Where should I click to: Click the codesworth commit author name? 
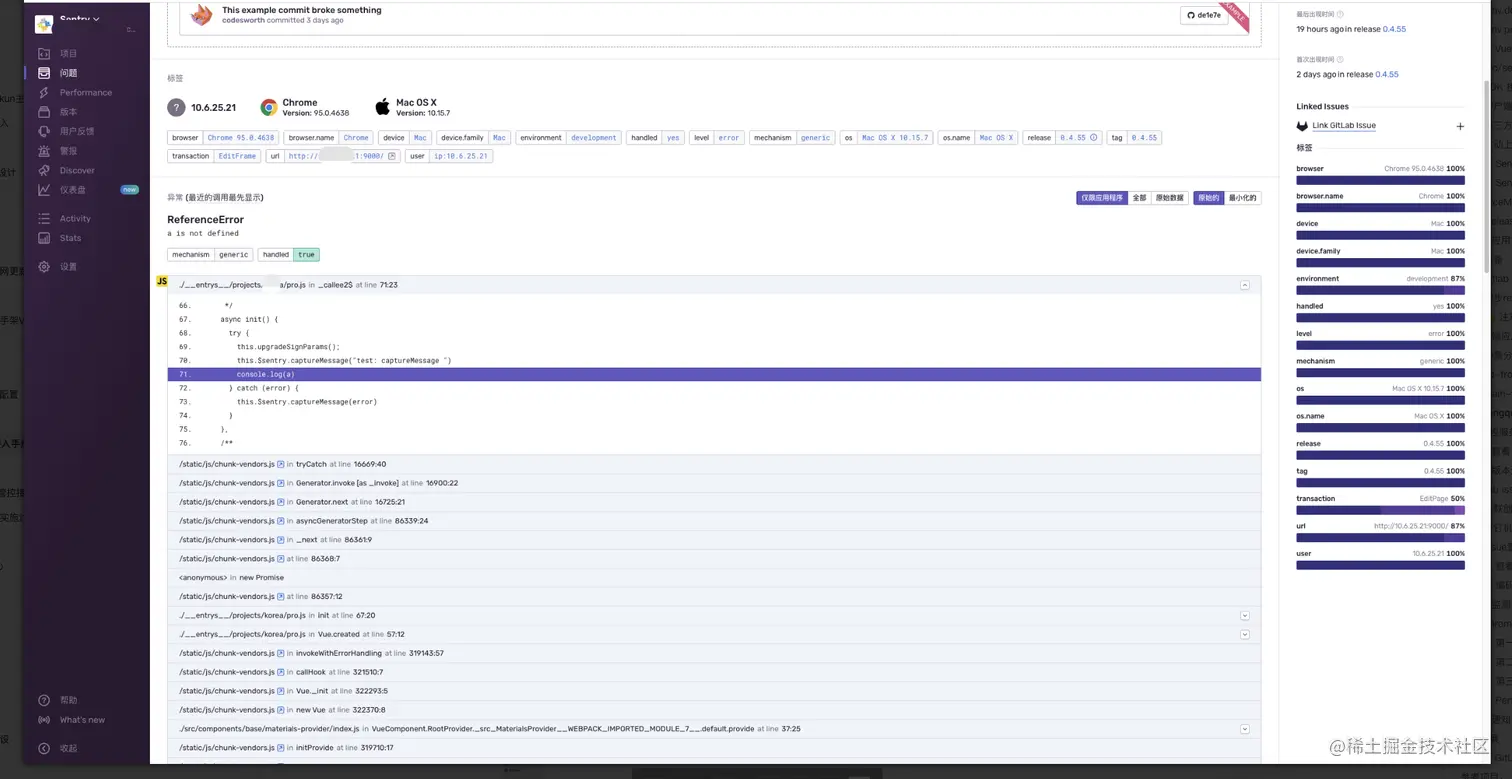point(244,20)
